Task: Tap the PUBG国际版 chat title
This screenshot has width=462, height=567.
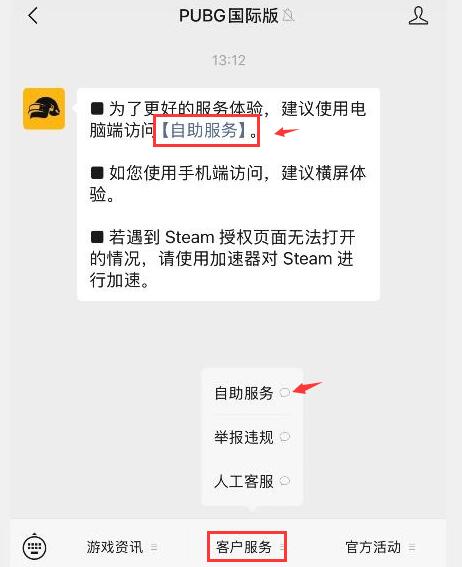Action: [228, 16]
